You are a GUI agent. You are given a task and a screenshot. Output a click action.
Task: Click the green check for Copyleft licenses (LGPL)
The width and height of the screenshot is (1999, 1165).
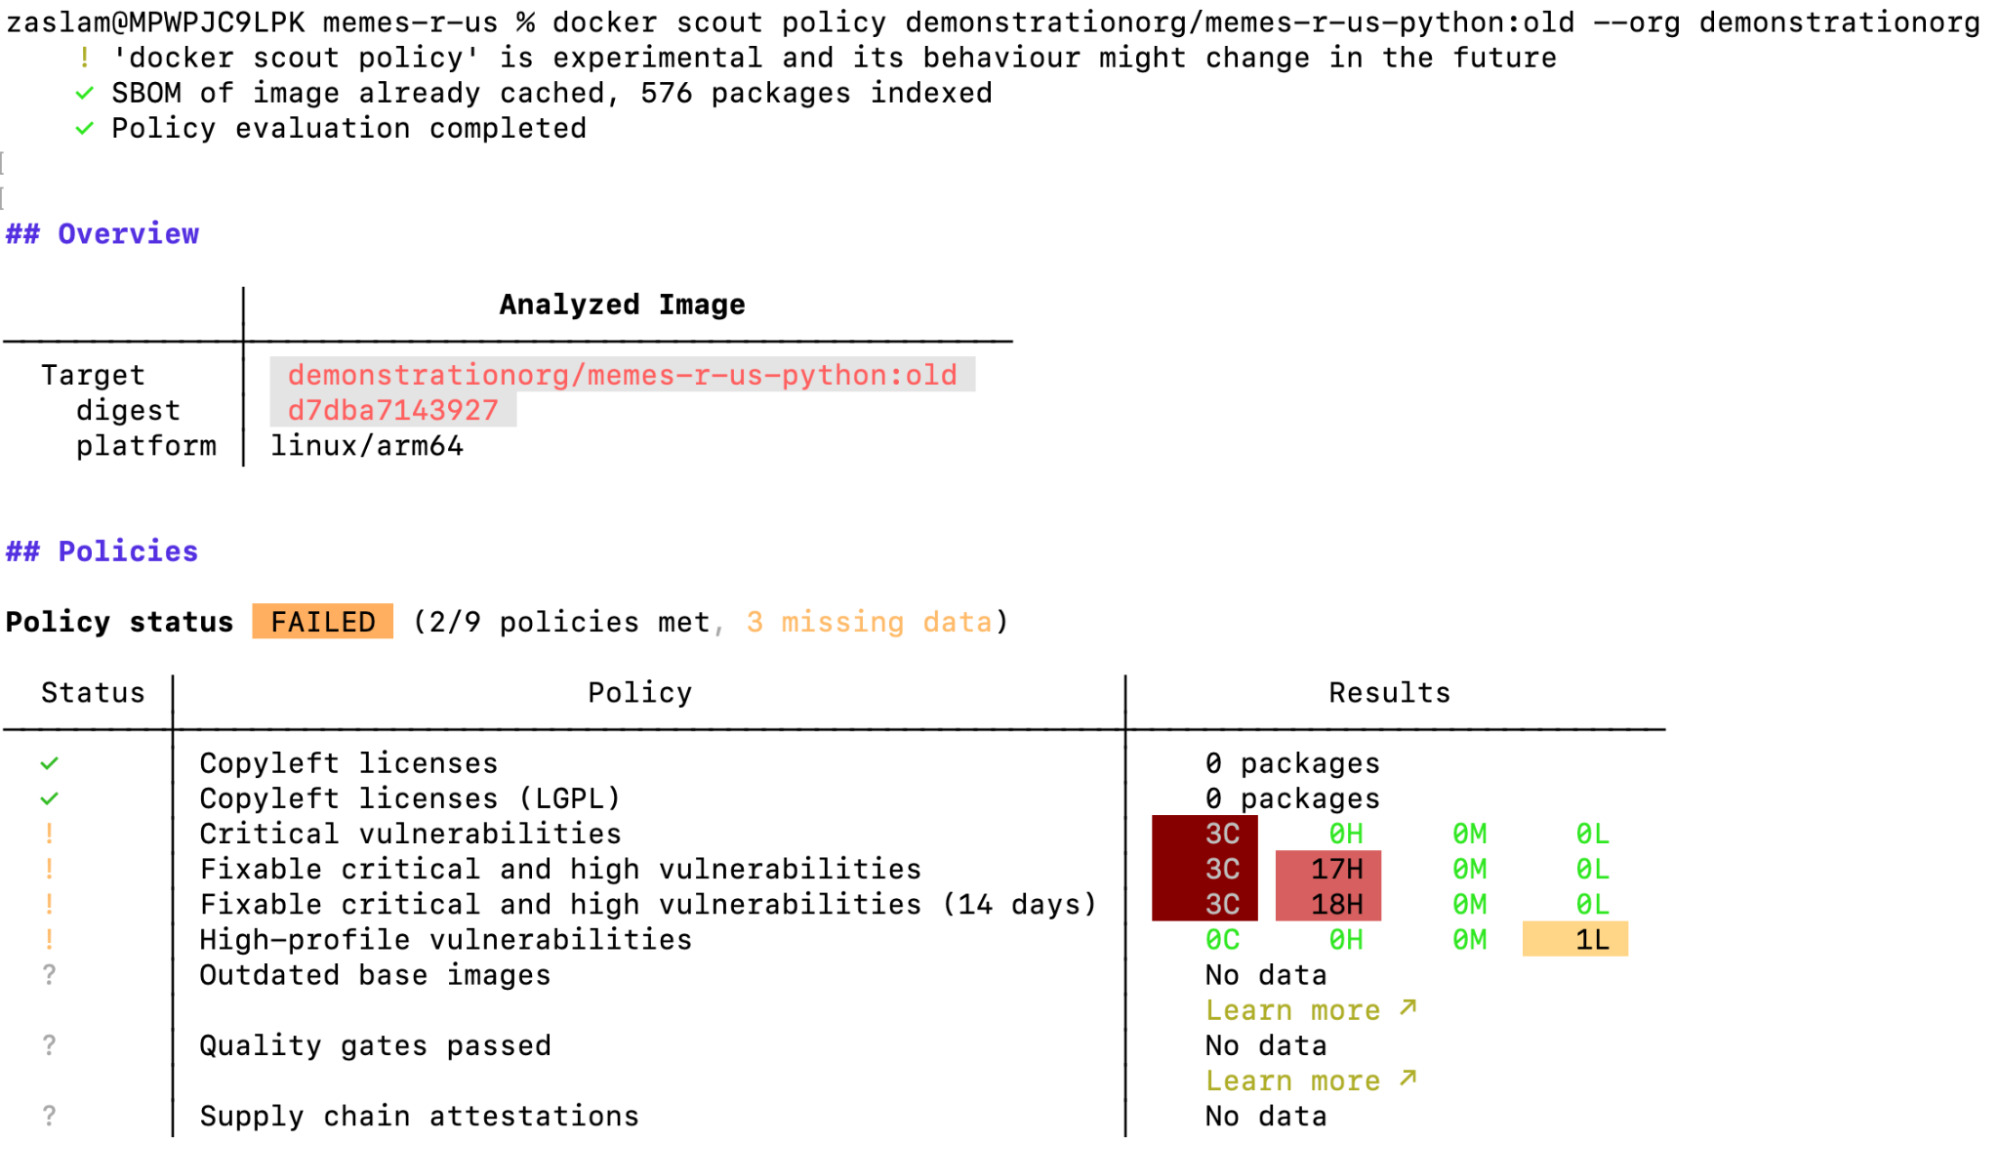tap(49, 799)
